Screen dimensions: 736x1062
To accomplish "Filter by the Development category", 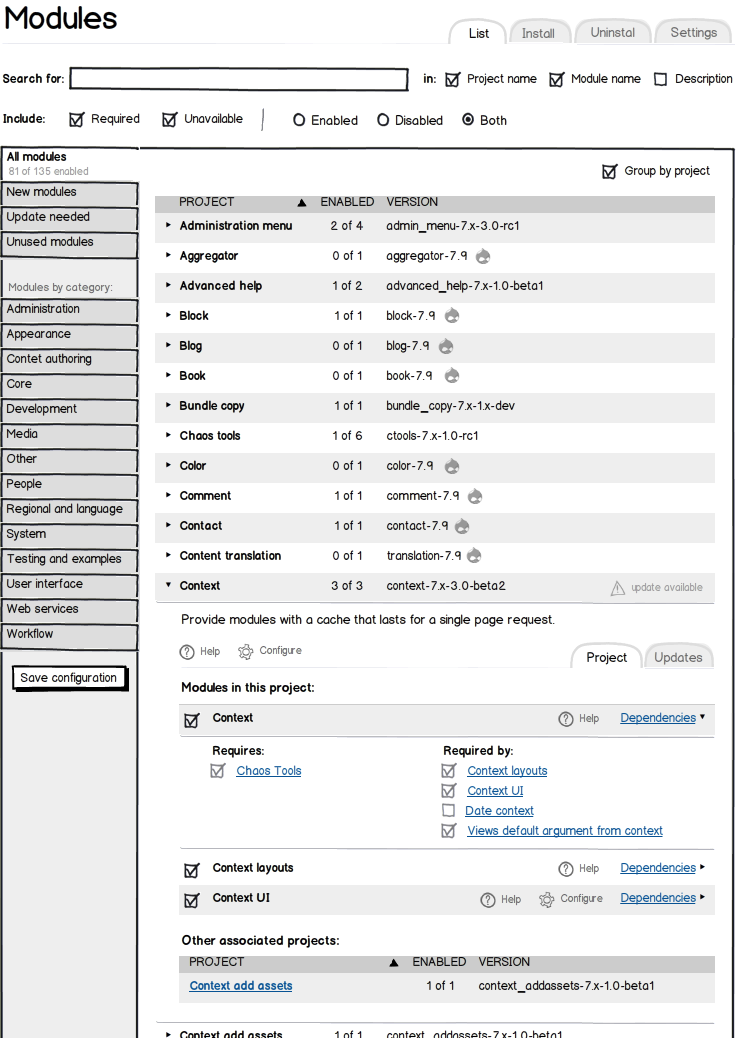I will [x=69, y=410].
